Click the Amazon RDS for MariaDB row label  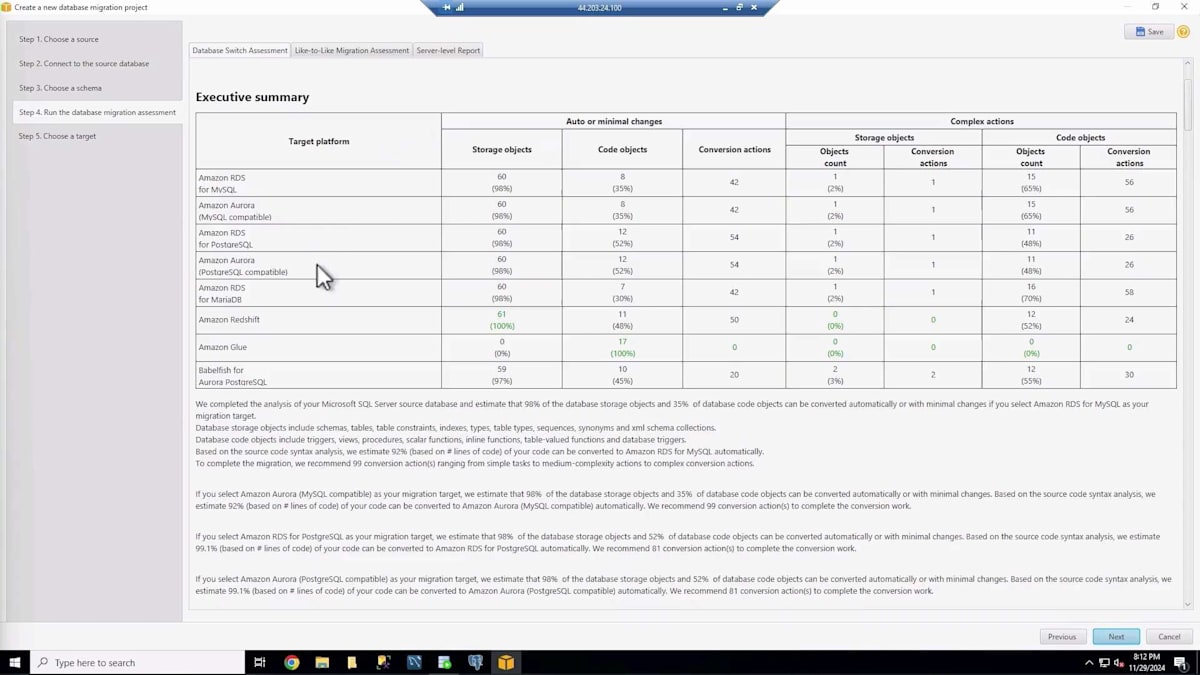point(222,293)
